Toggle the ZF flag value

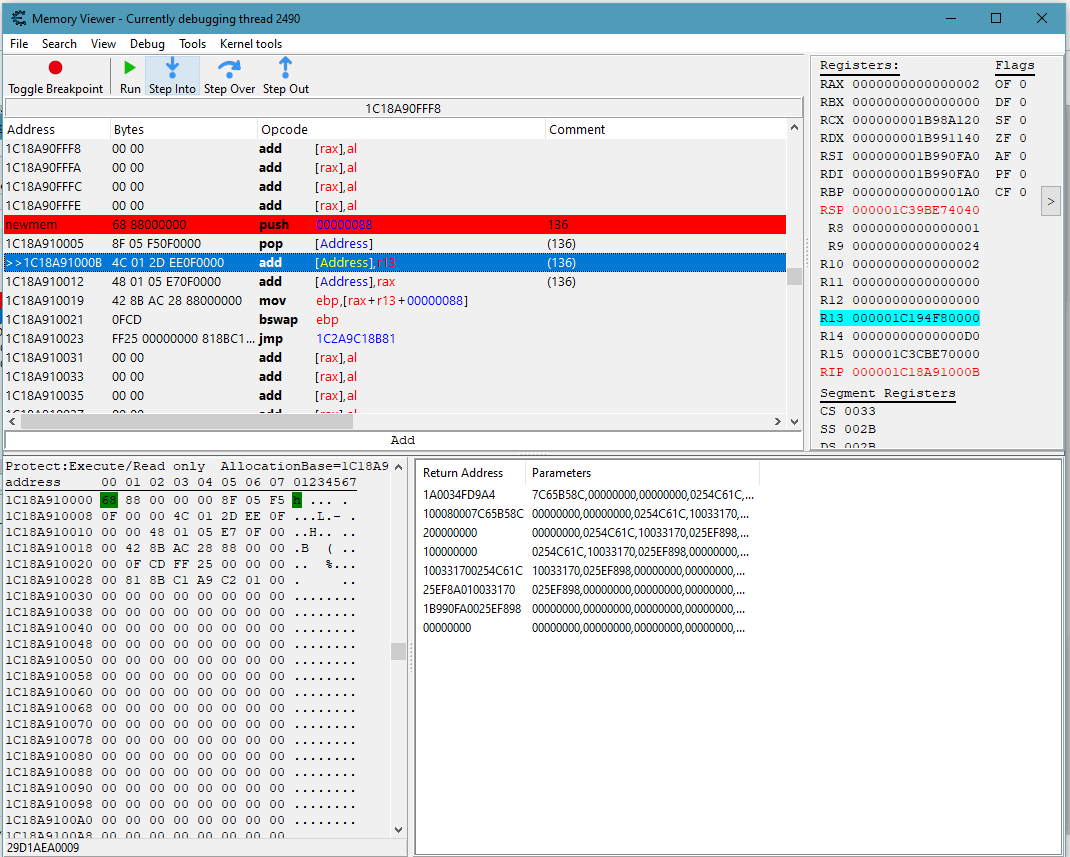(x=1022, y=138)
